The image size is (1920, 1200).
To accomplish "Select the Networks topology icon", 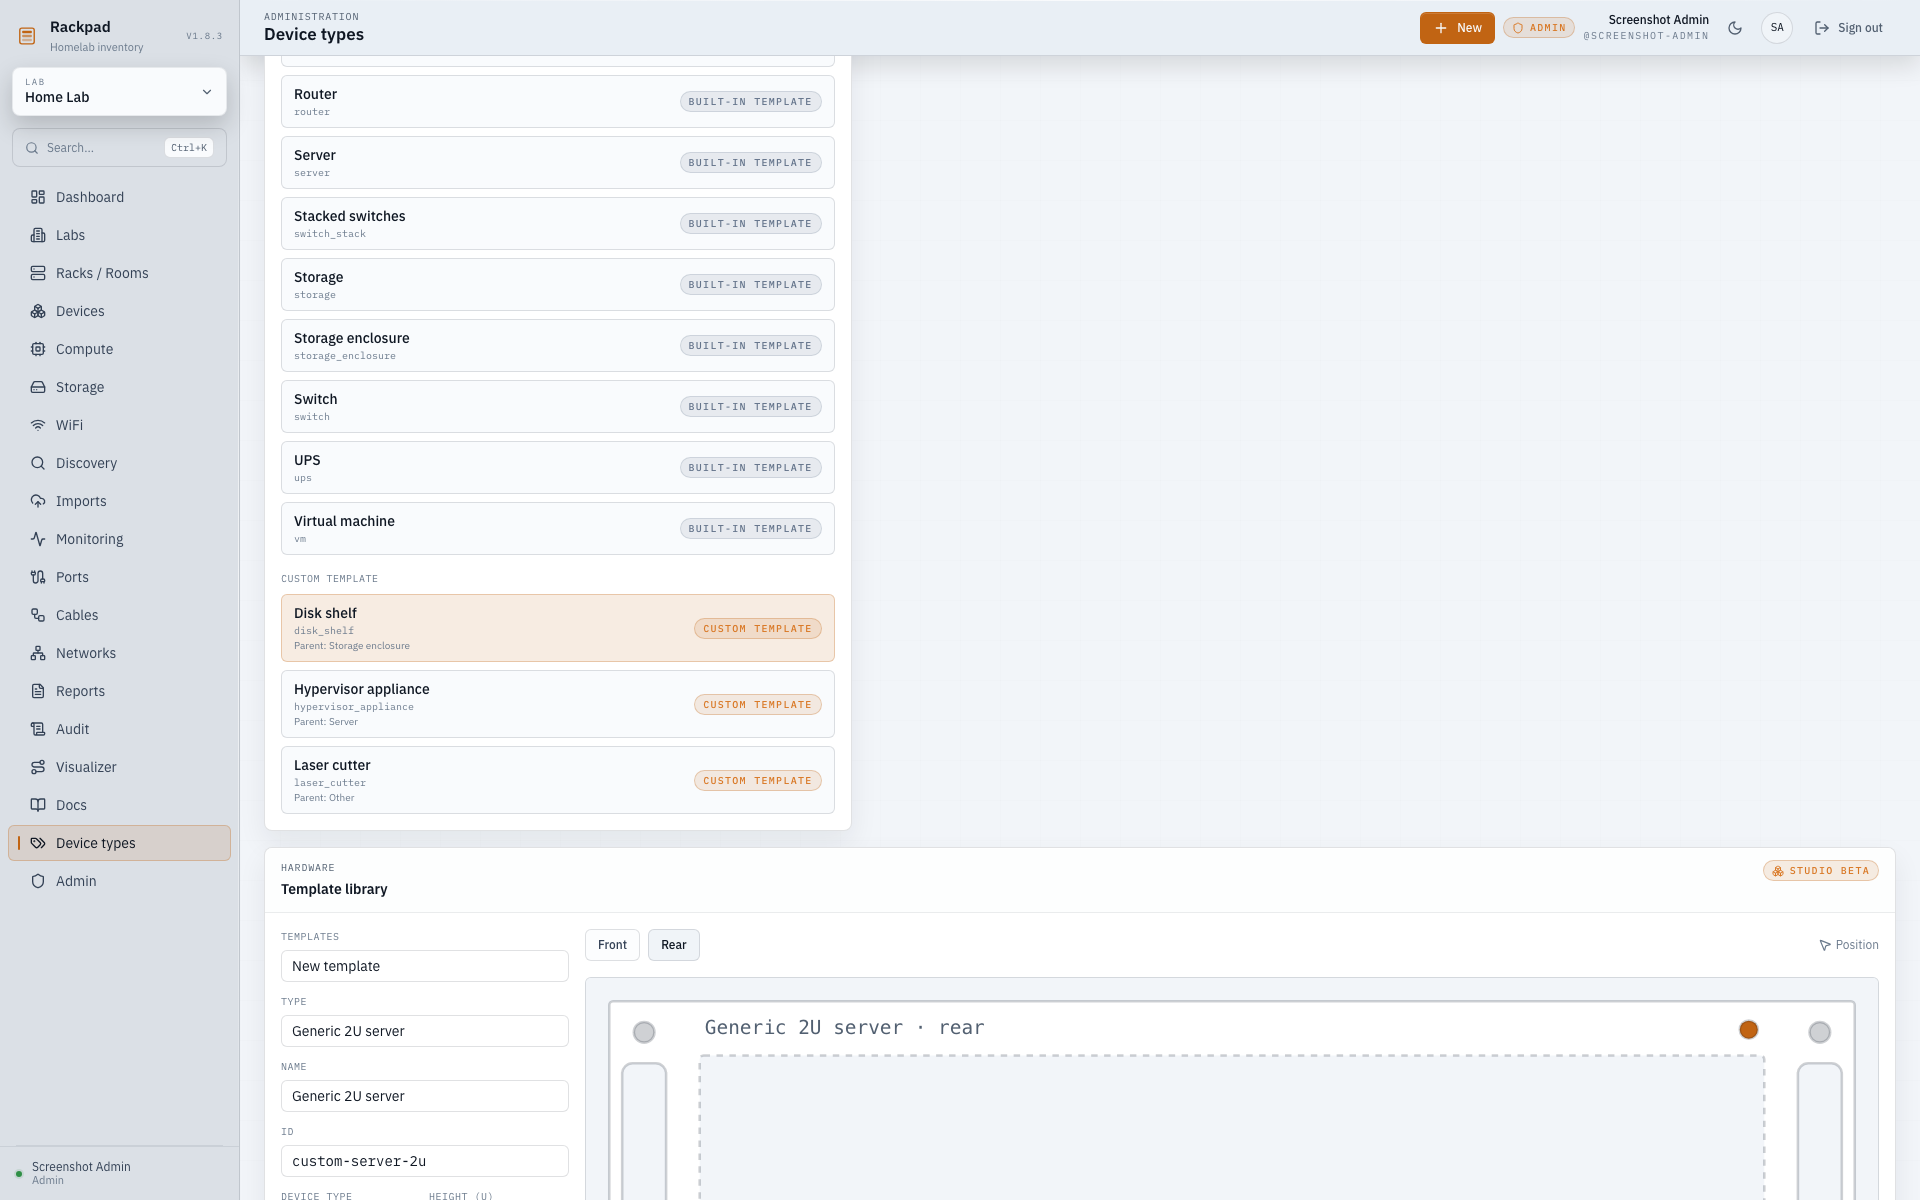I will click(x=38, y=653).
